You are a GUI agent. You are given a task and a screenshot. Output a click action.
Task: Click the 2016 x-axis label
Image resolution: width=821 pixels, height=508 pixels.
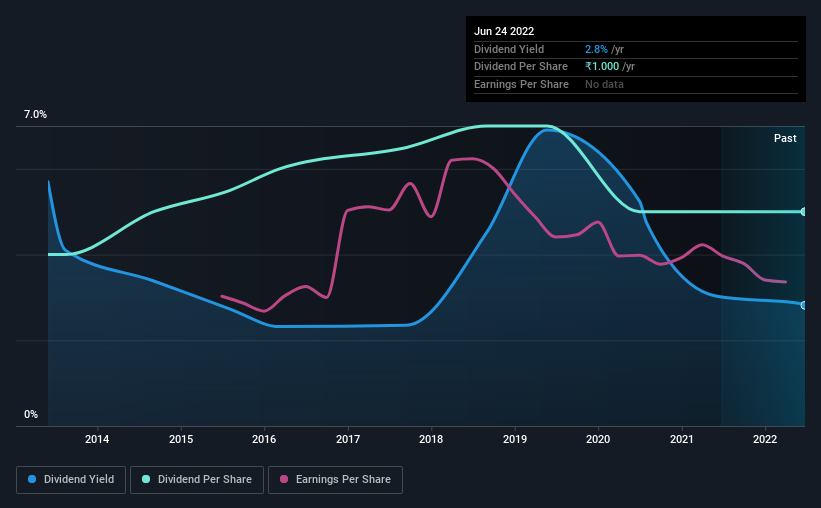click(x=264, y=439)
